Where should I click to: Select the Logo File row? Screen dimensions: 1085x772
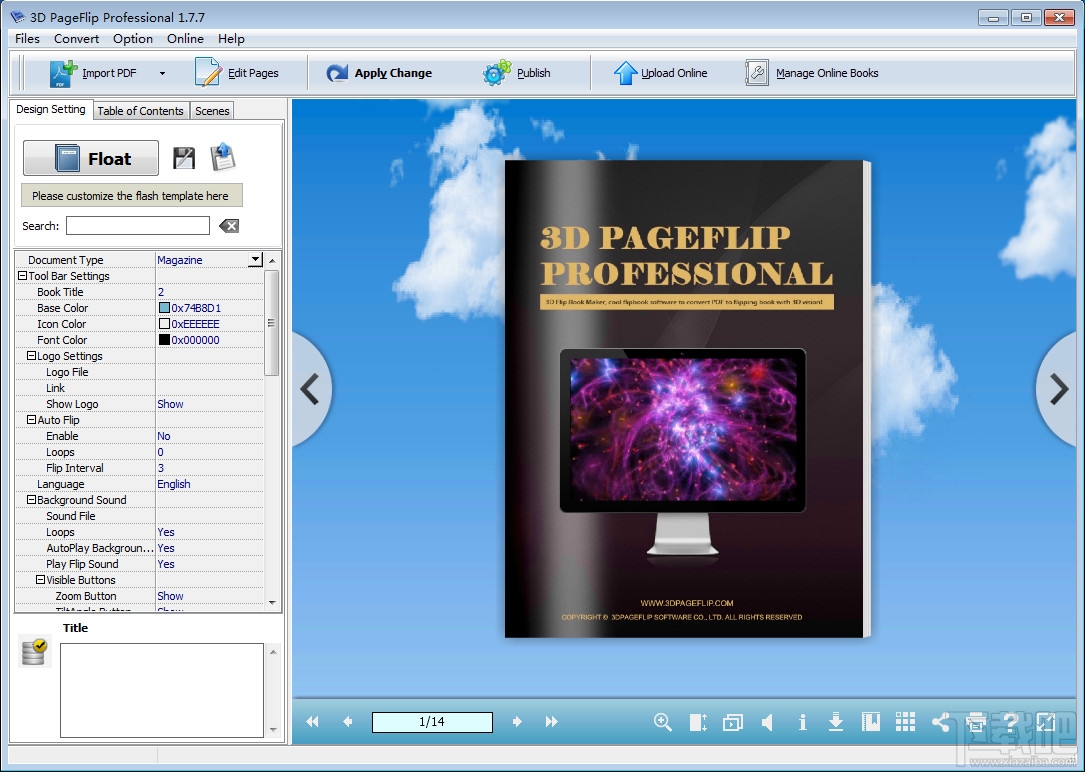139,372
